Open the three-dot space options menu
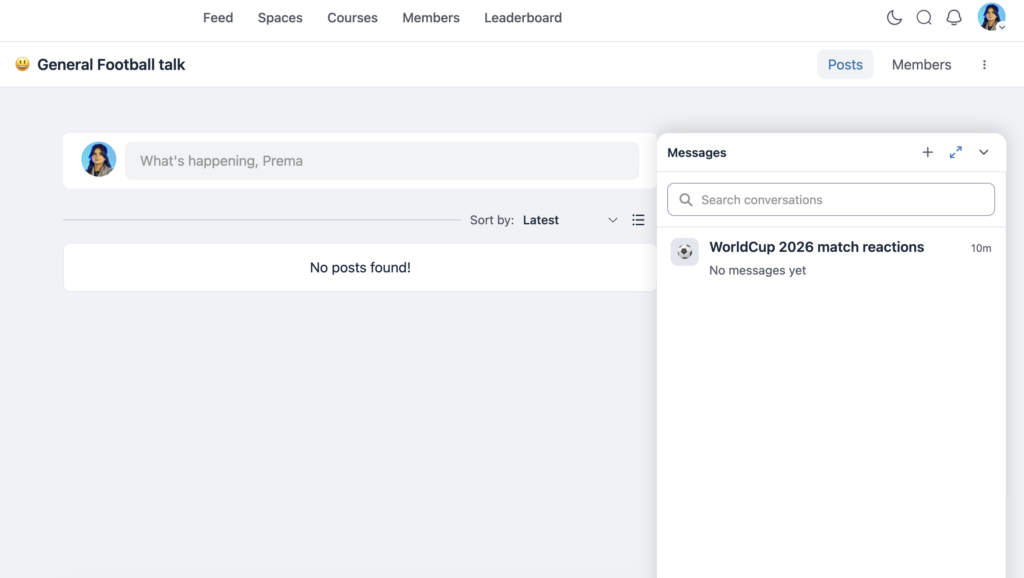The height and width of the screenshot is (578, 1024). pyautogui.click(x=984, y=65)
